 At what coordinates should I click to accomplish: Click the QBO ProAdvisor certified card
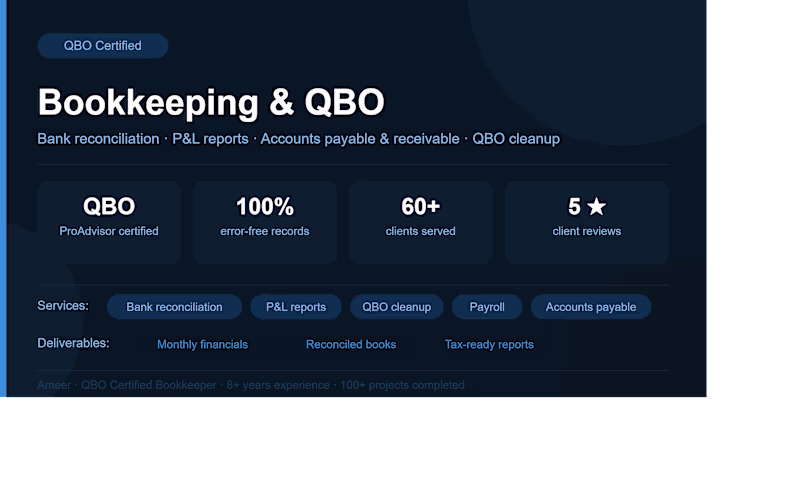109,222
